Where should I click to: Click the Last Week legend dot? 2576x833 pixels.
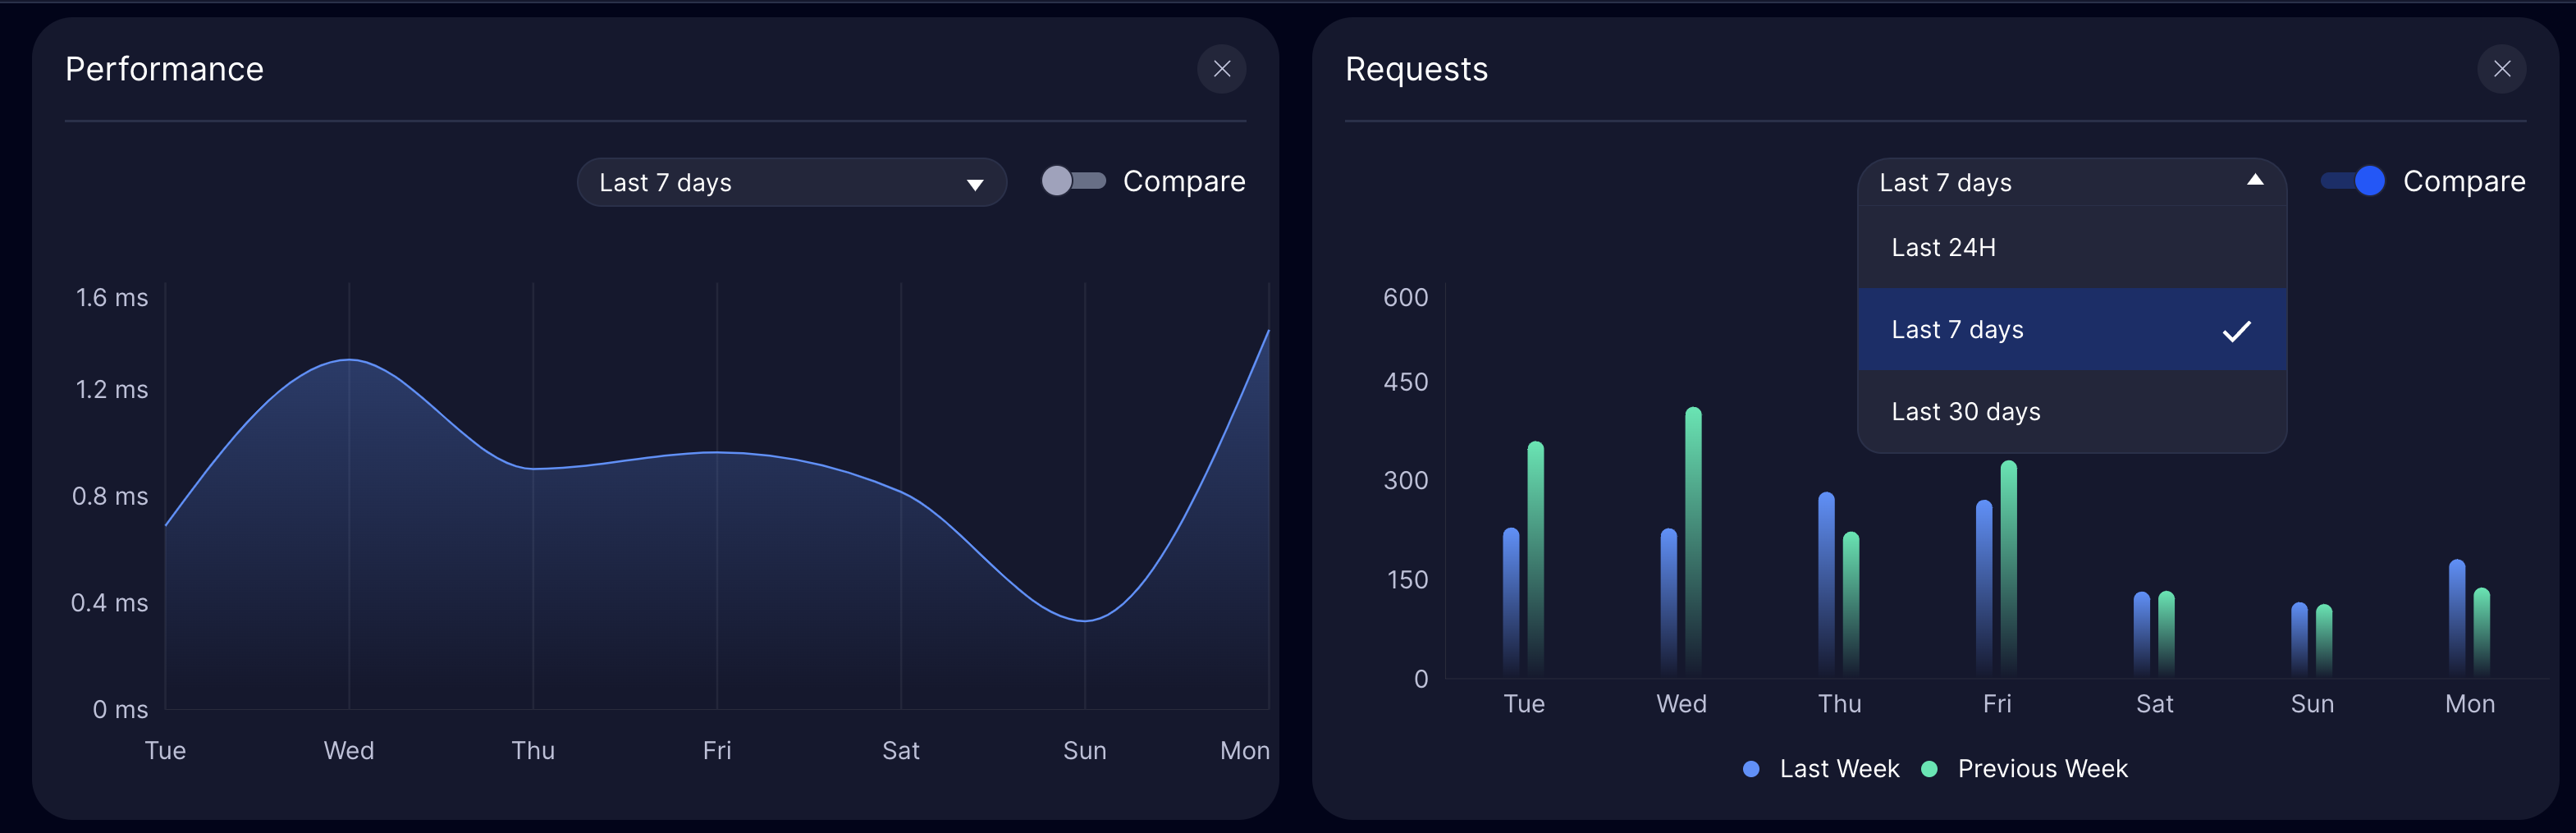[1751, 769]
